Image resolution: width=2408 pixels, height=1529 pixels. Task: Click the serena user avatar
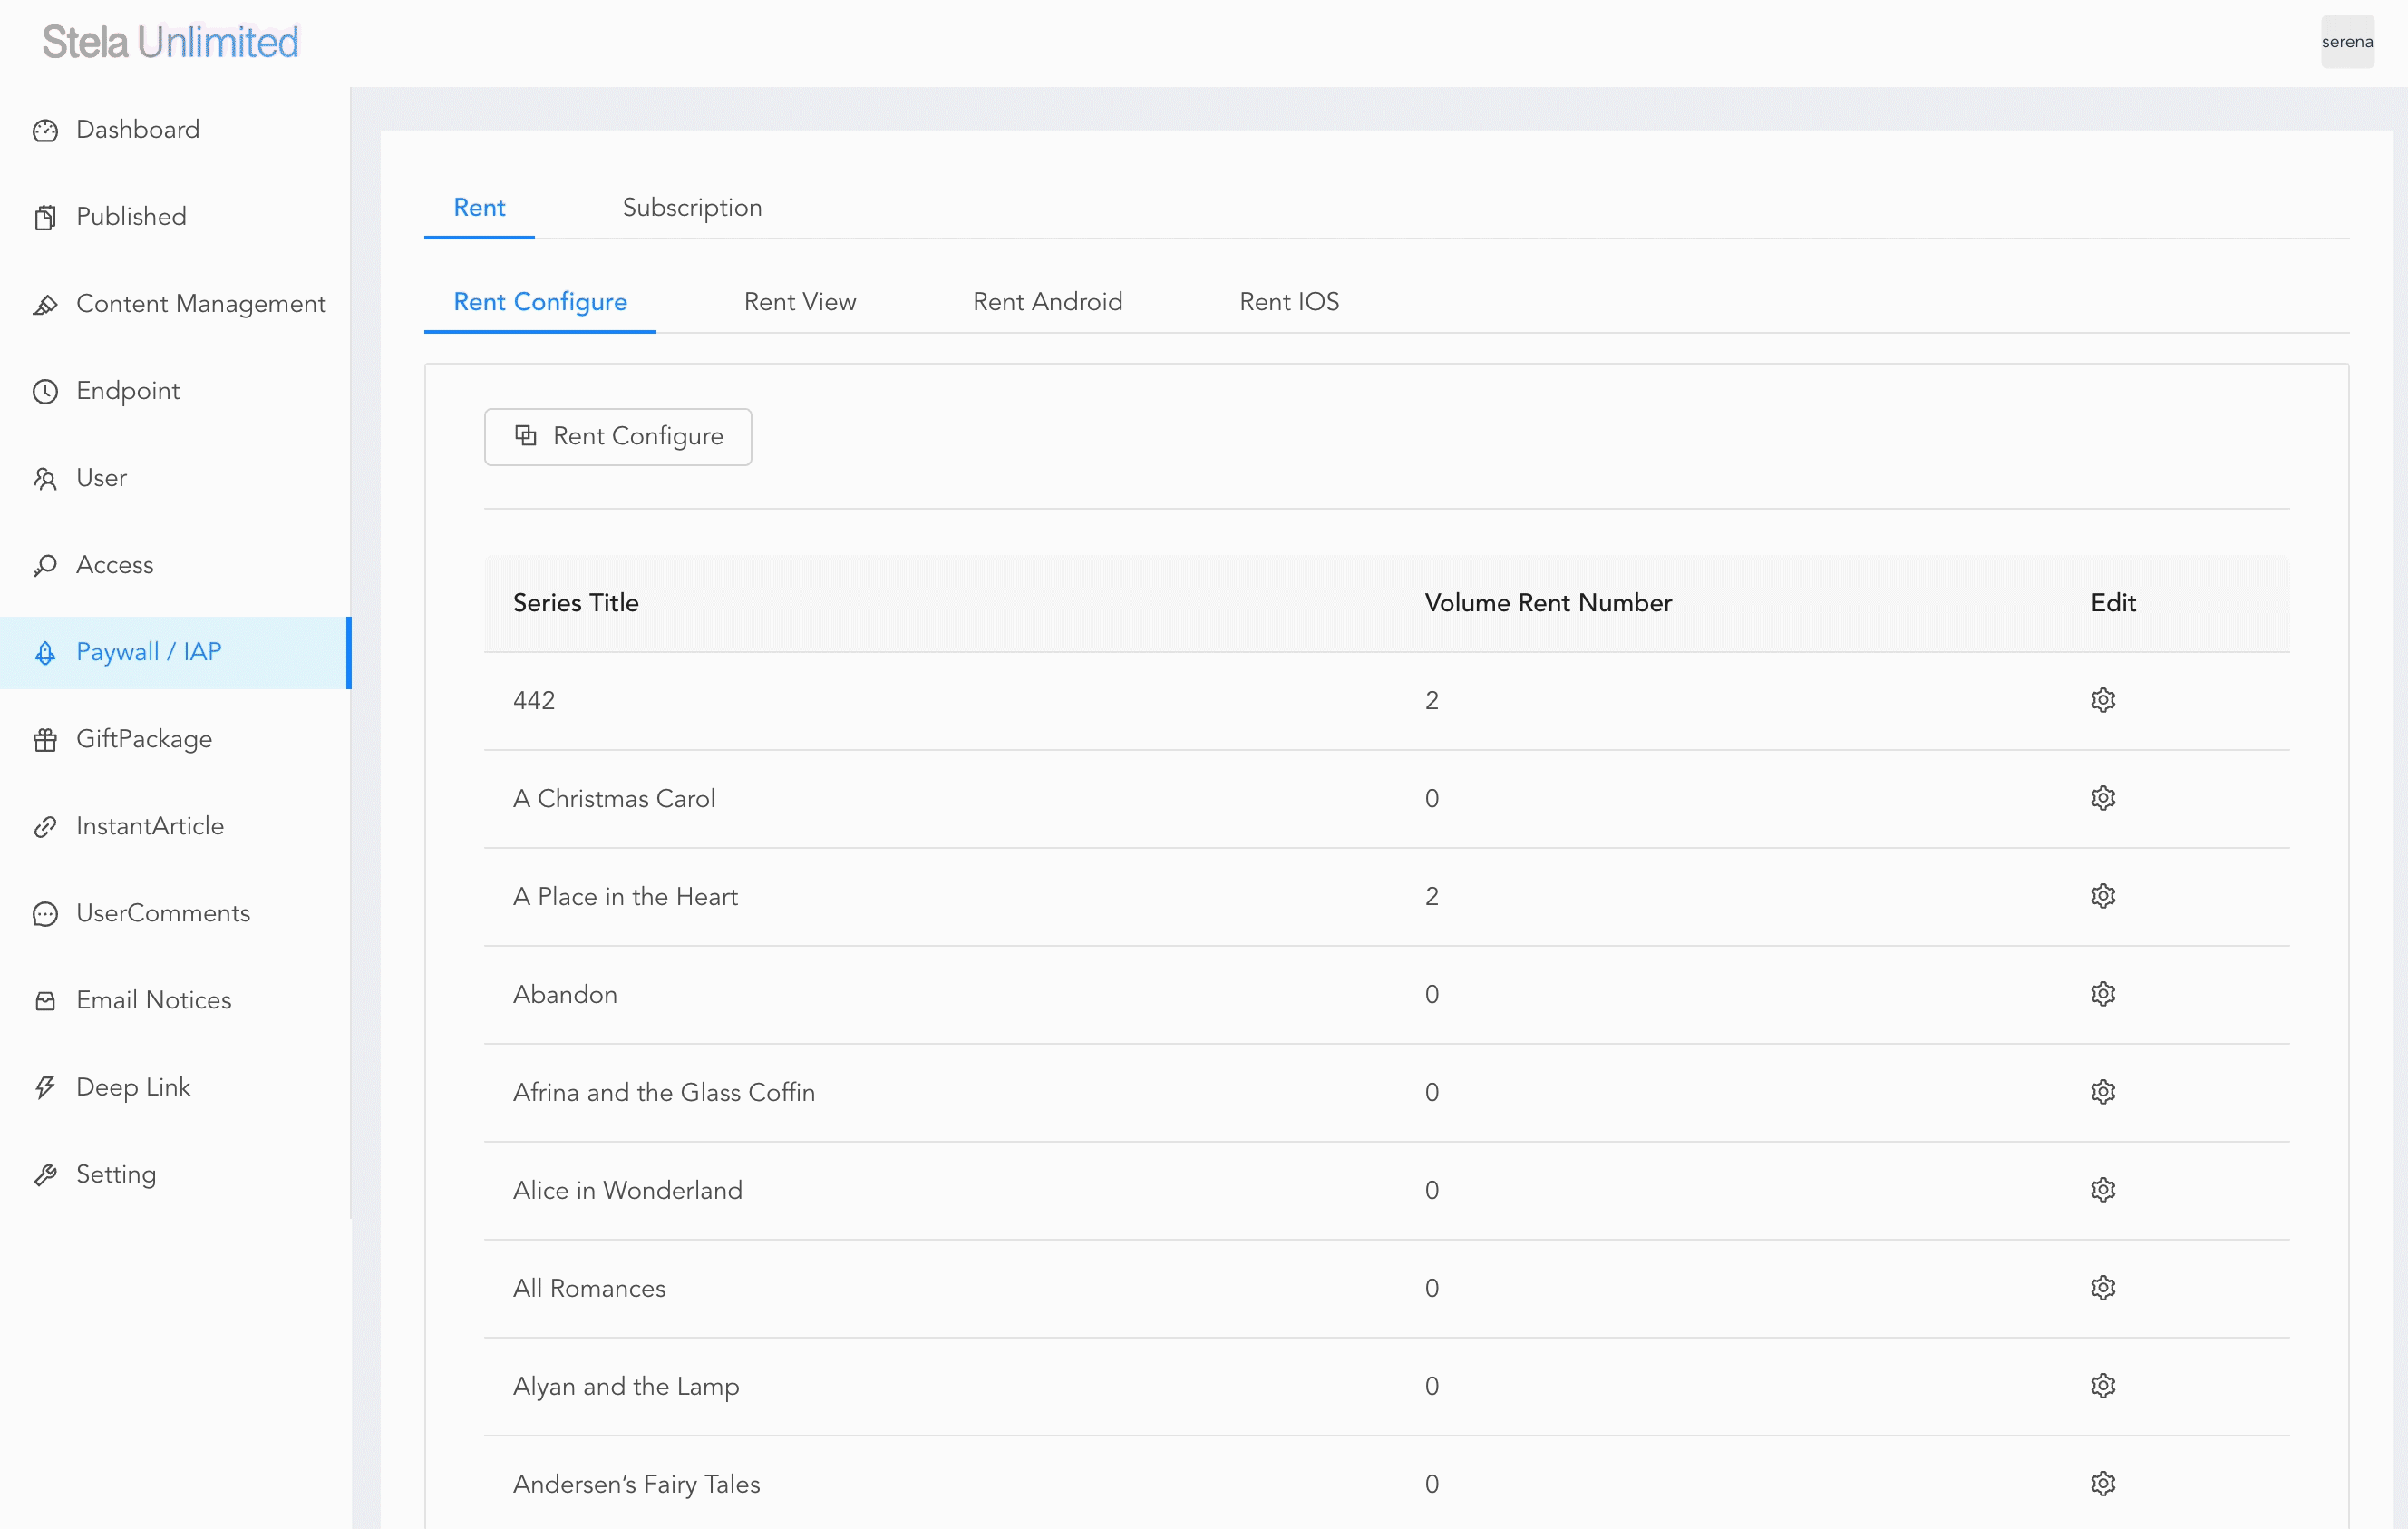click(2346, 42)
